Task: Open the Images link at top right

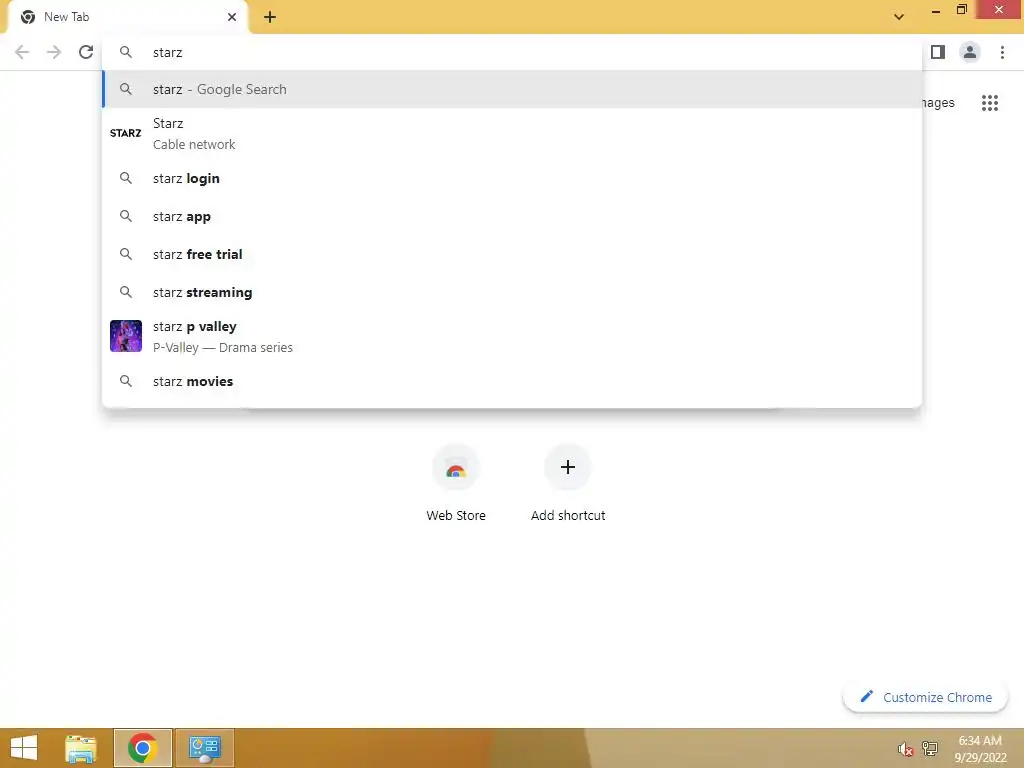Action: (938, 103)
